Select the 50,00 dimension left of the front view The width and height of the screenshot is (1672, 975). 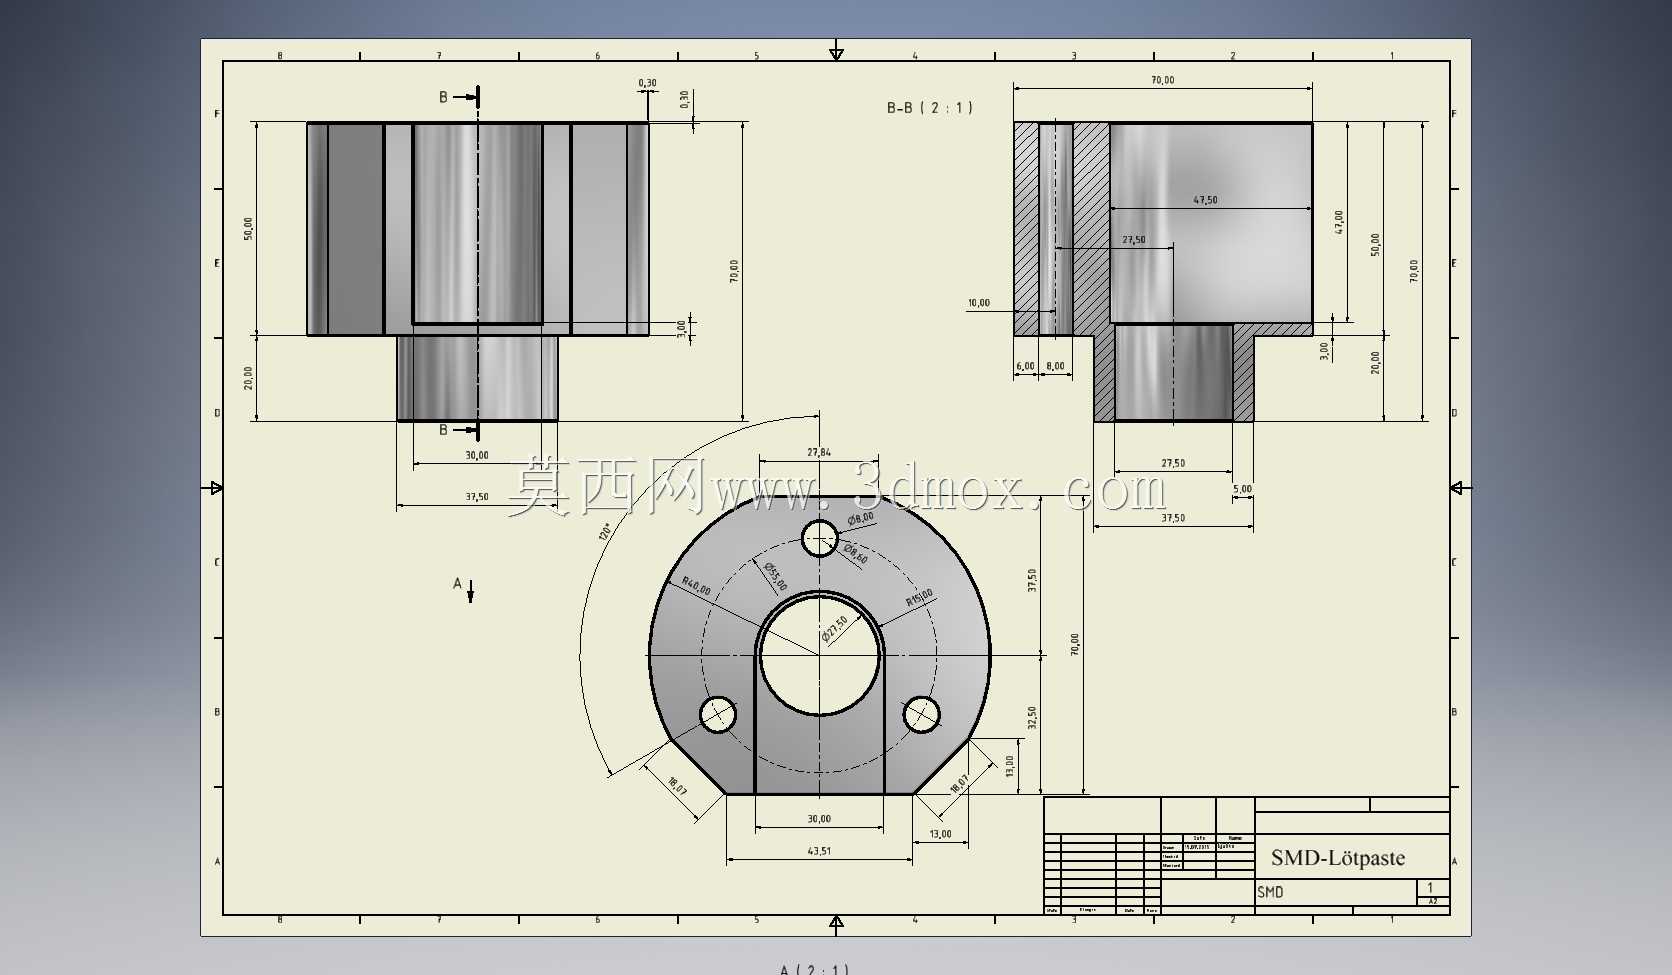(248, 228)
